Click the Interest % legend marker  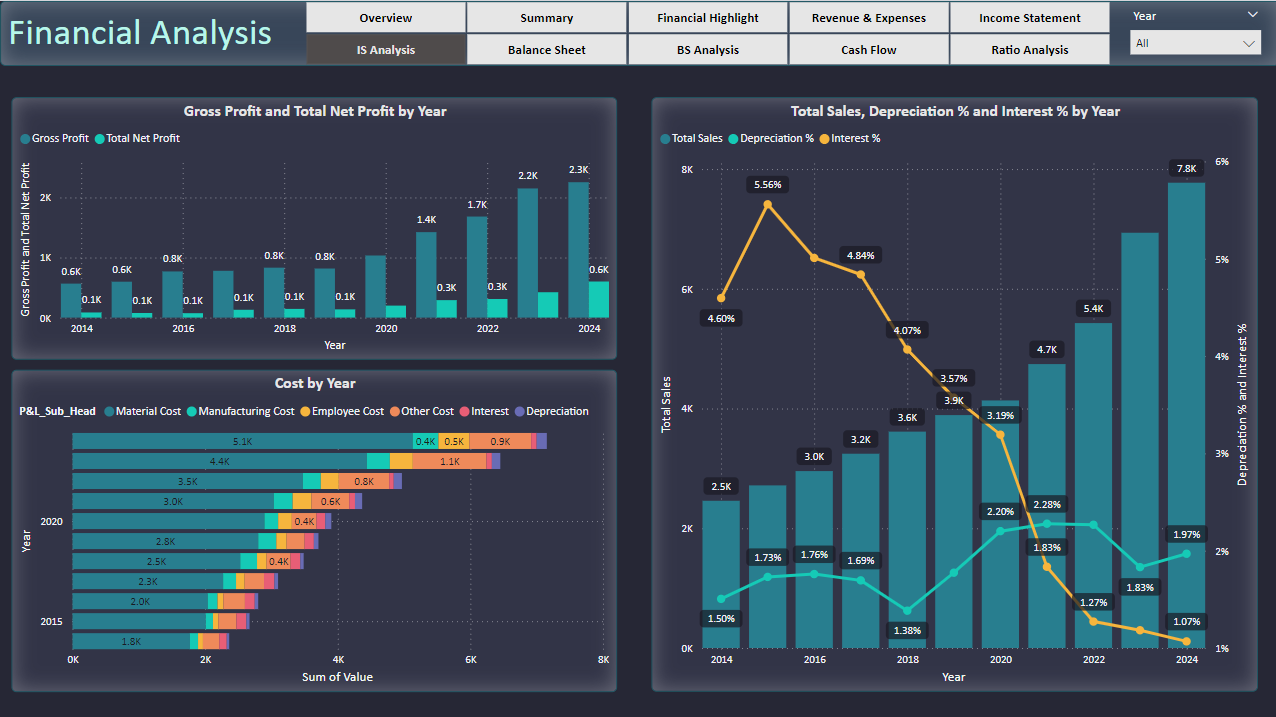coord(825,139)
